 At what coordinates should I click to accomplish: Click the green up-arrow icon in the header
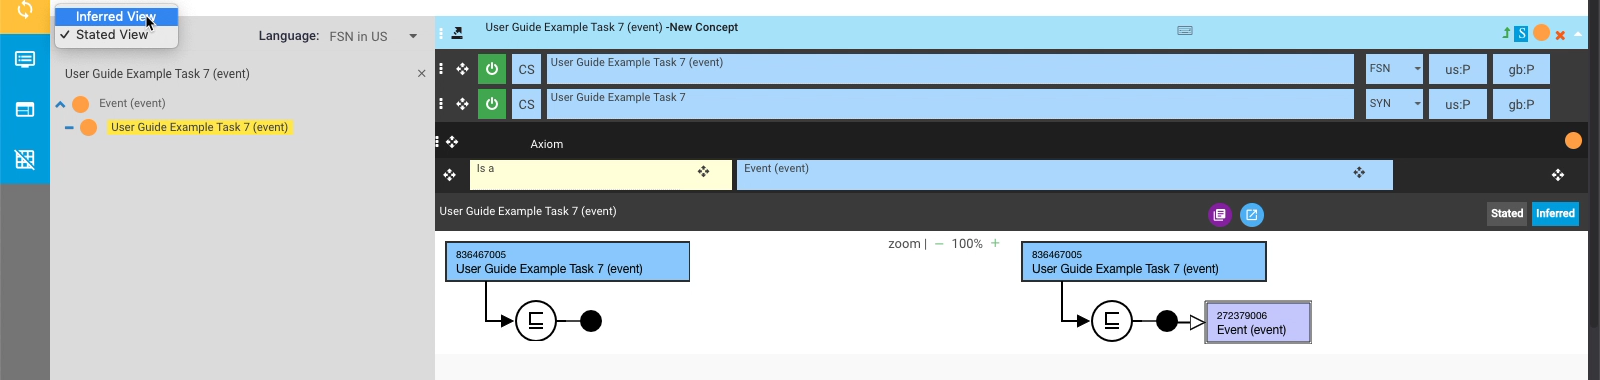(x=1506, y=33)
